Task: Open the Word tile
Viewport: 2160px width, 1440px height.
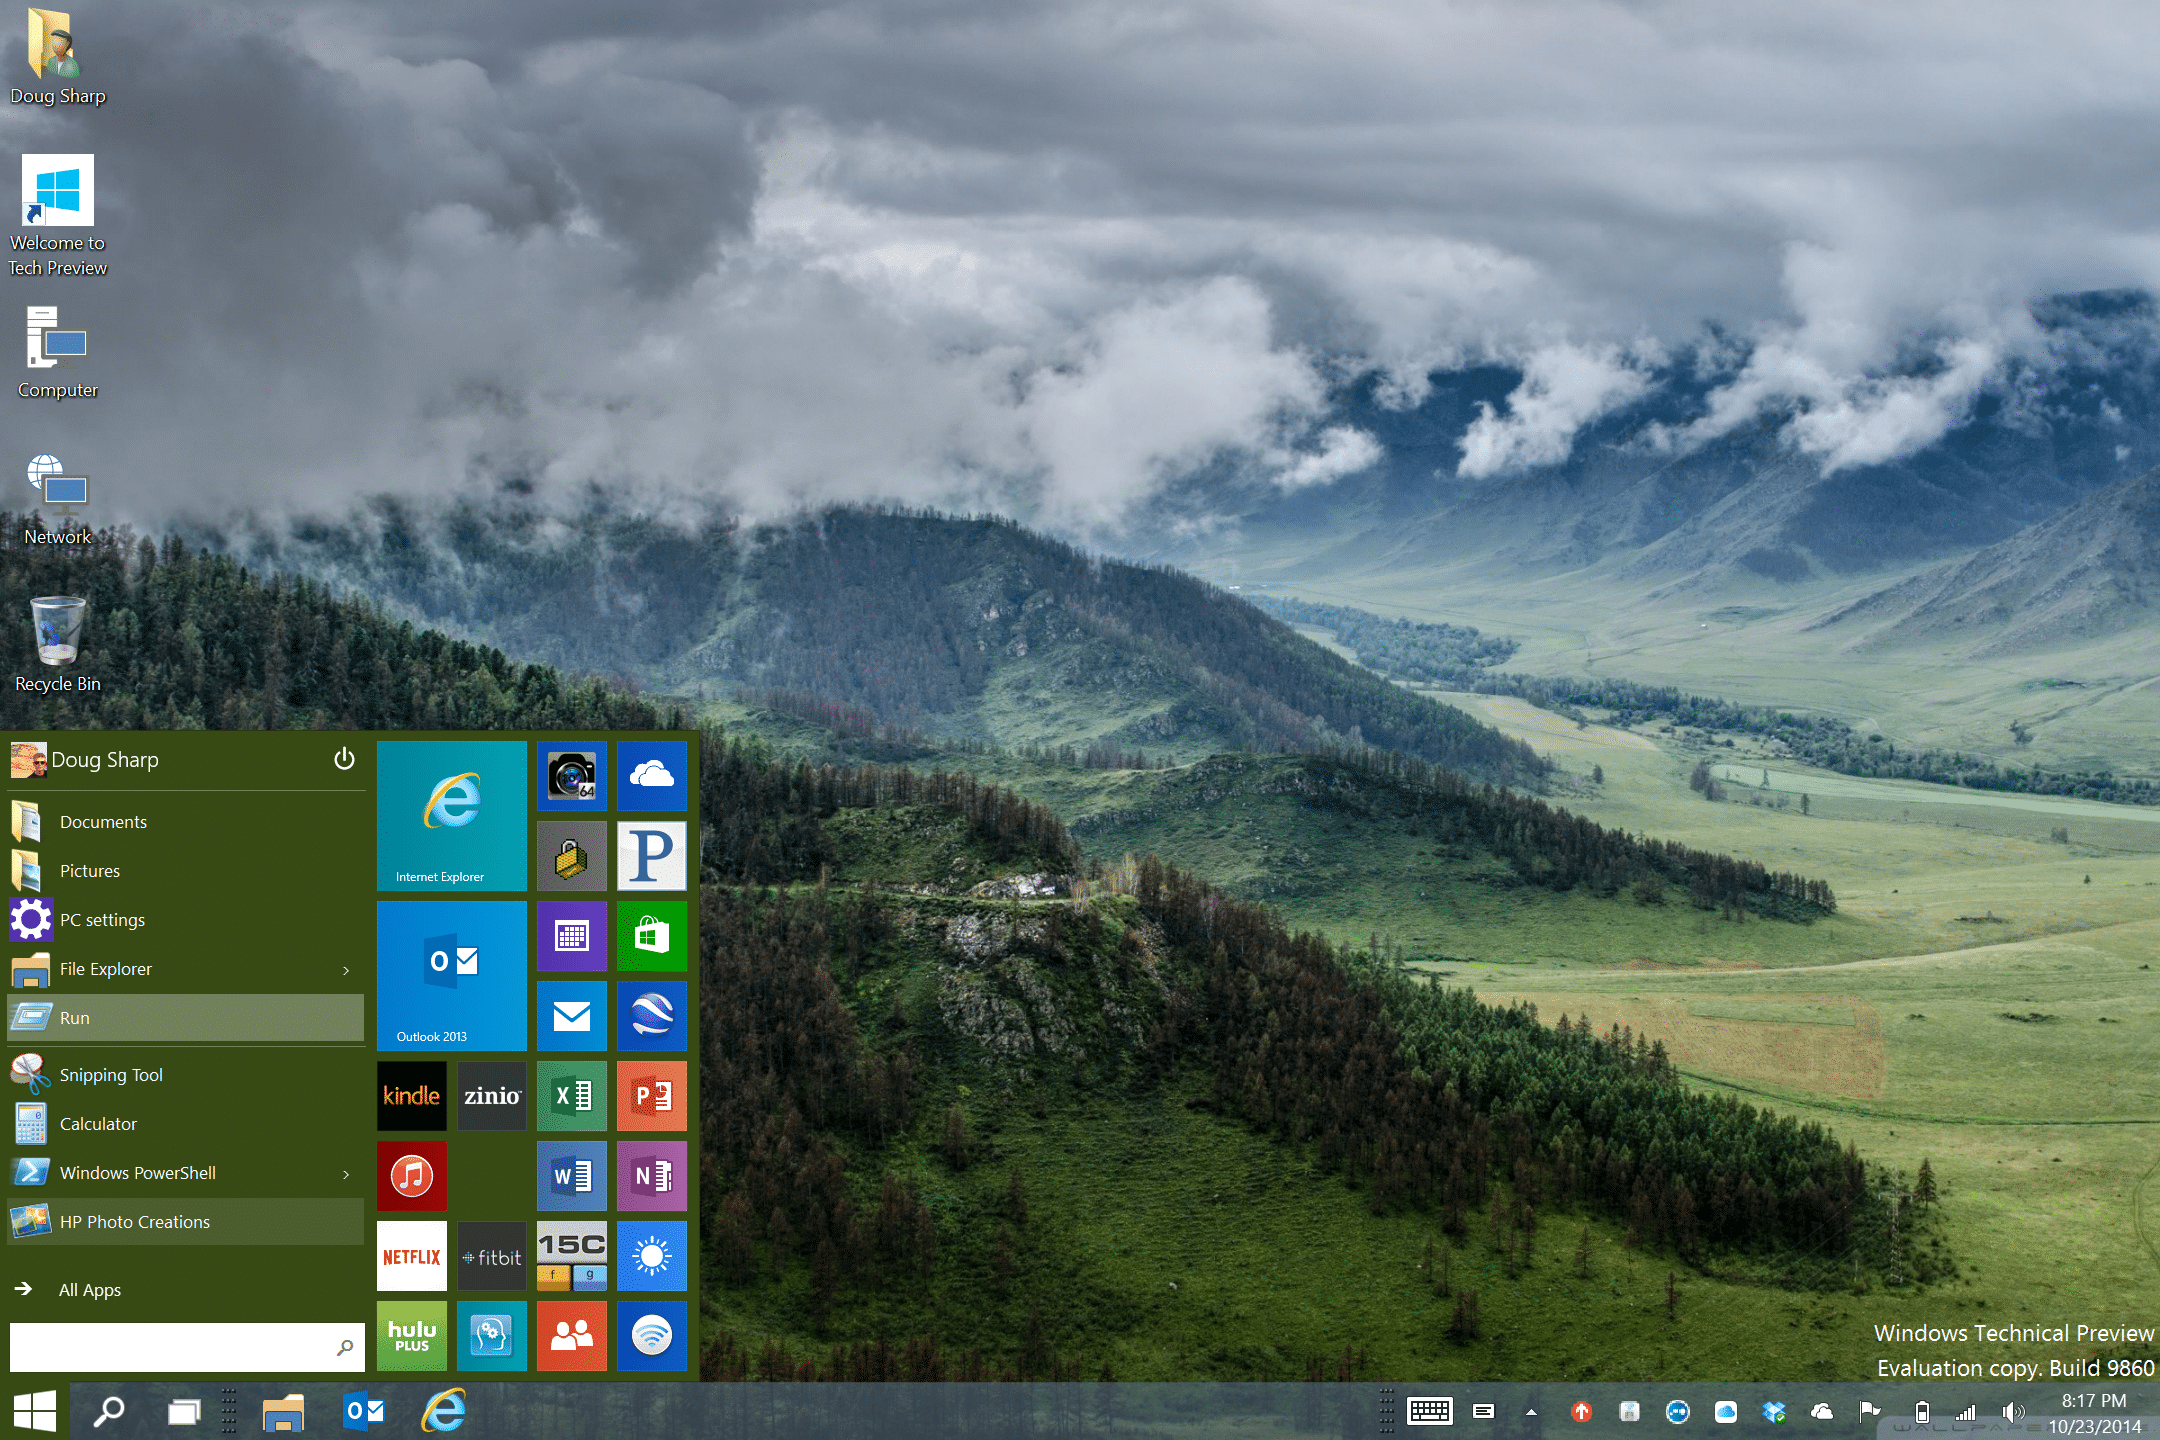Action: [x=572, y=1176]
